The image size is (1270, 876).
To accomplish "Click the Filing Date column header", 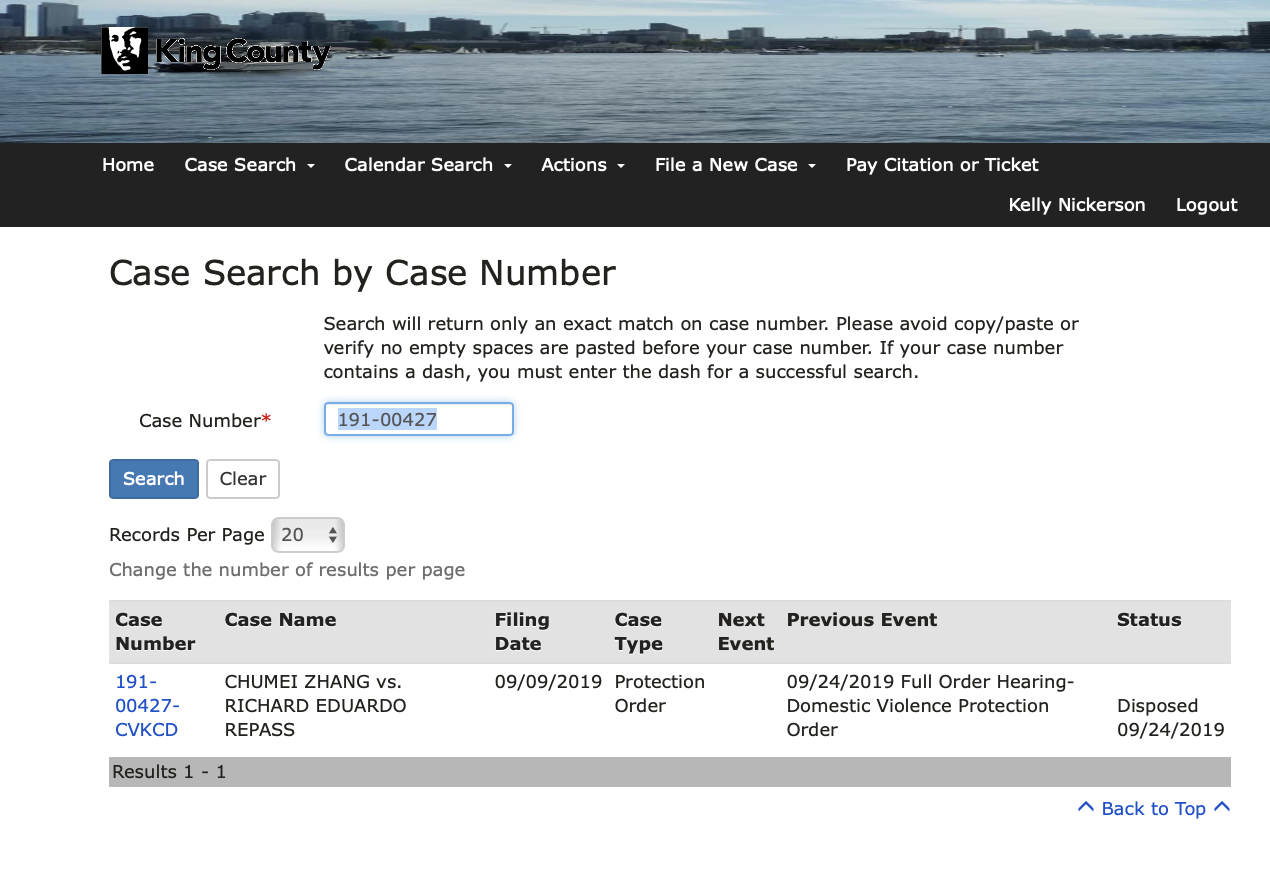I will click(x=522, y=632).
